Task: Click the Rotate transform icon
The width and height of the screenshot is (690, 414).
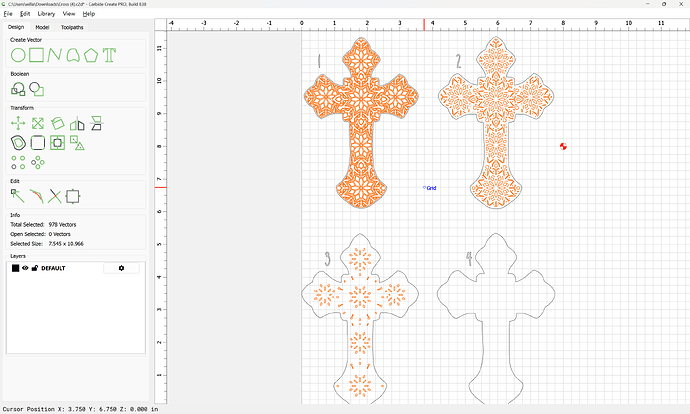Action: tap(58, 123)
